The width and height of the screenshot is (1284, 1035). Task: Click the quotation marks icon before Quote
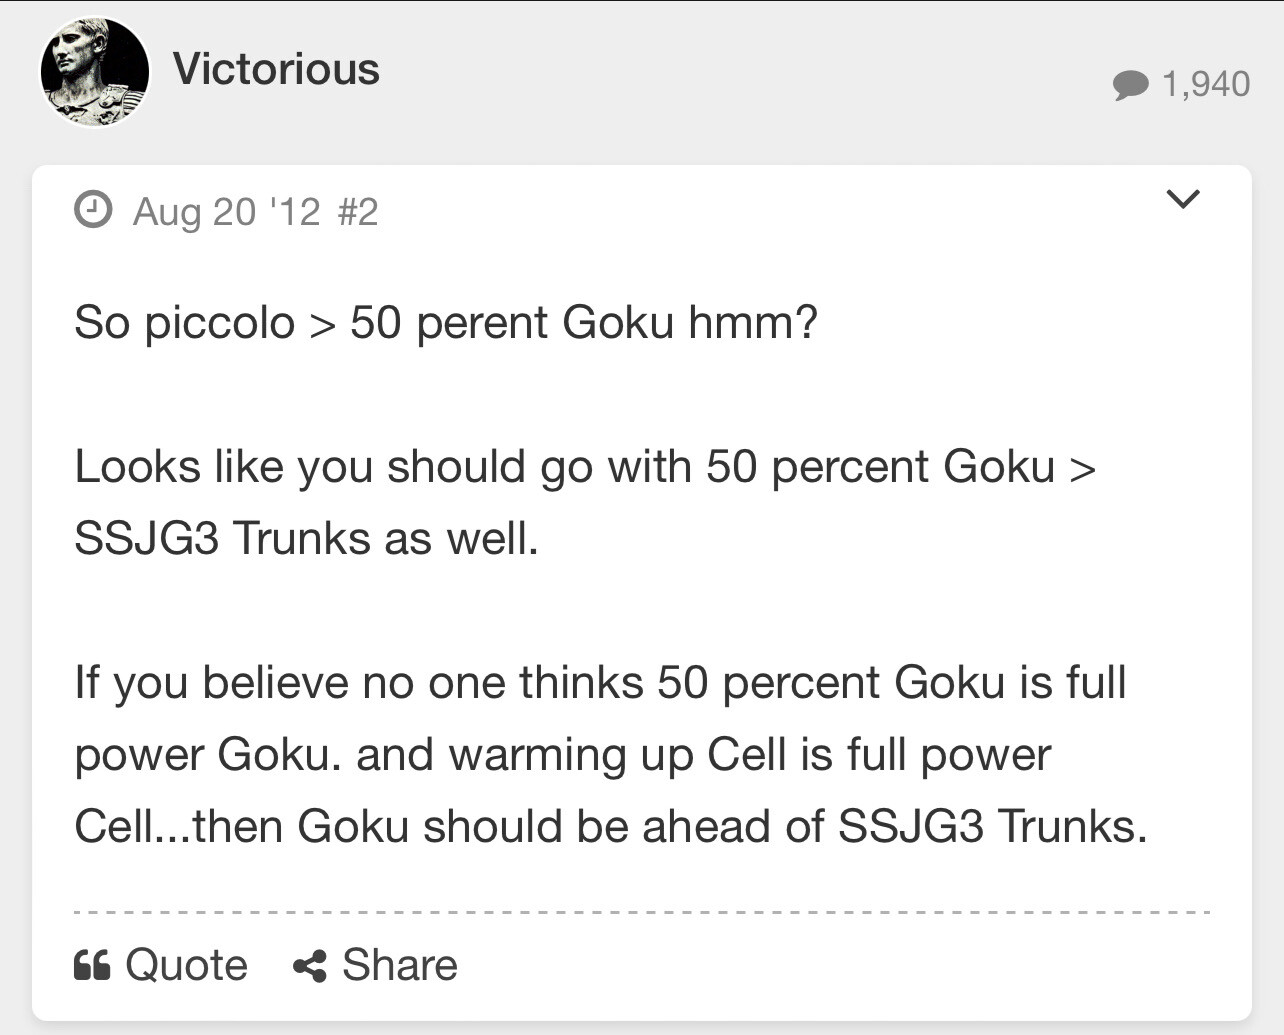(92, 963)
